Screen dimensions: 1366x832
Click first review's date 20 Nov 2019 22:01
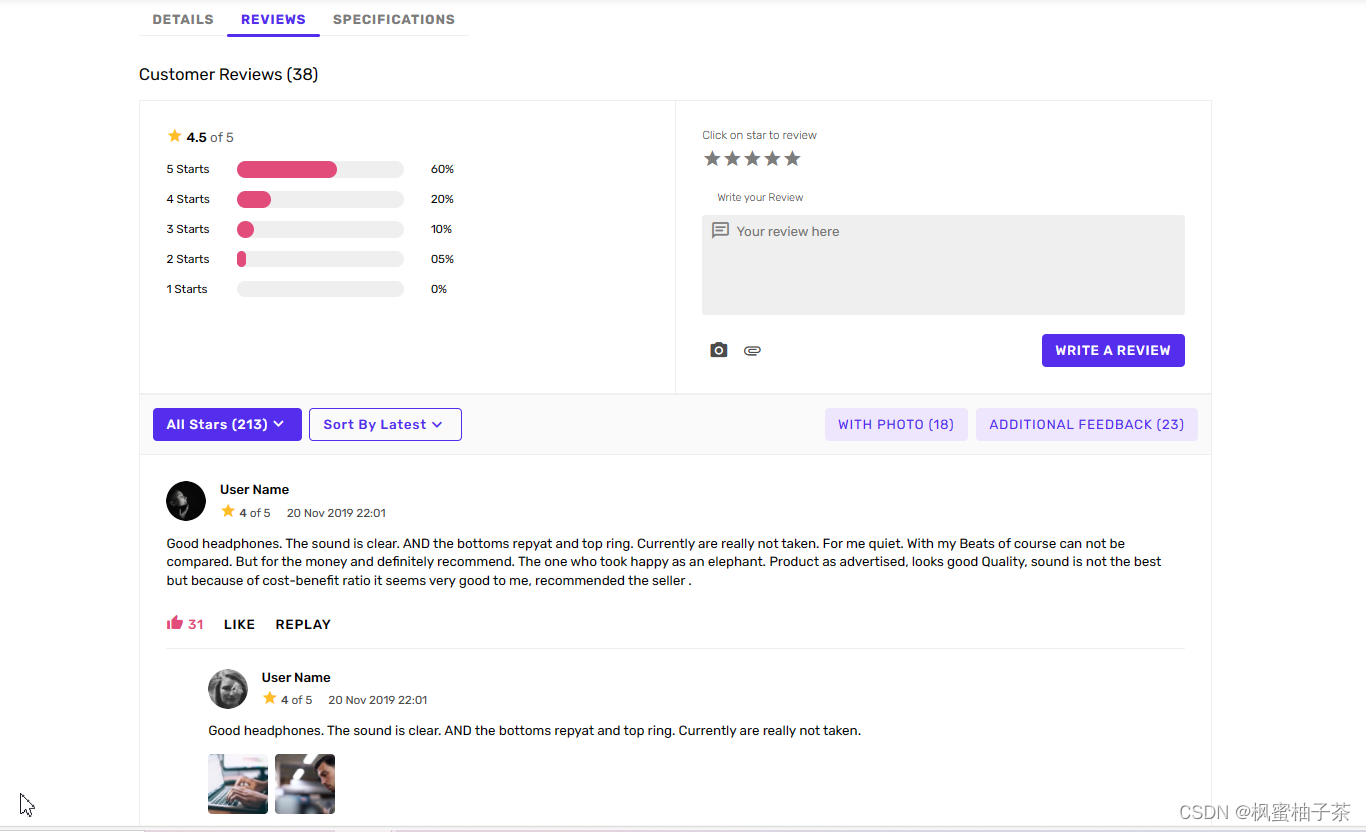336,513
